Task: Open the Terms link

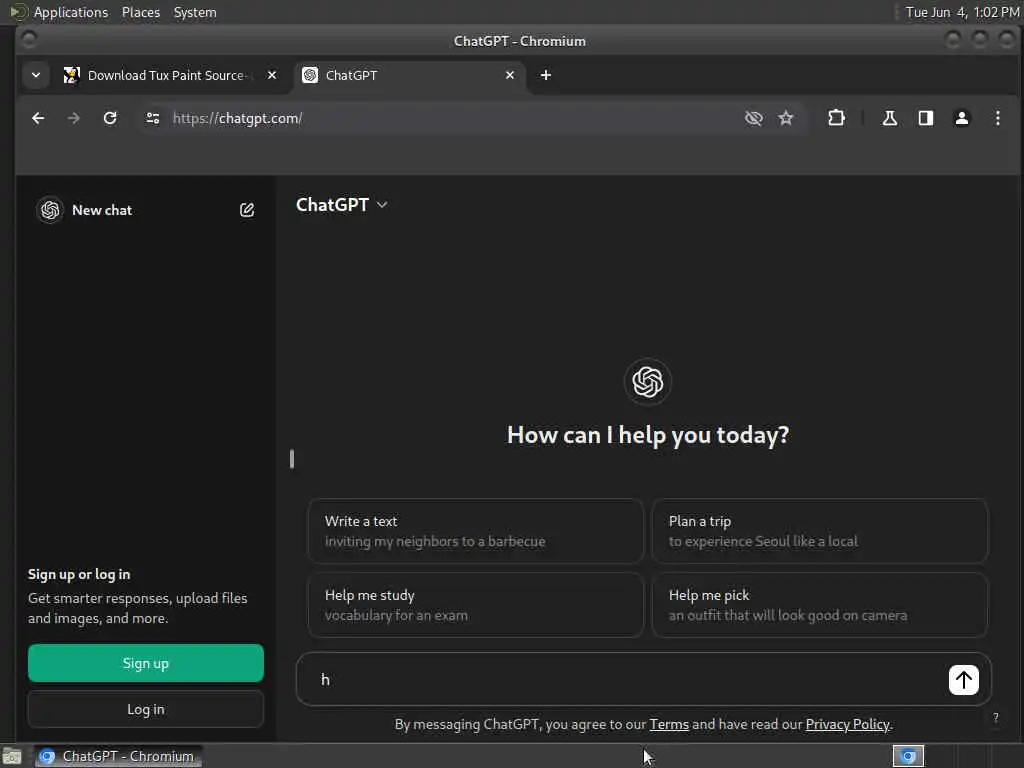Action: coord(669,724)
